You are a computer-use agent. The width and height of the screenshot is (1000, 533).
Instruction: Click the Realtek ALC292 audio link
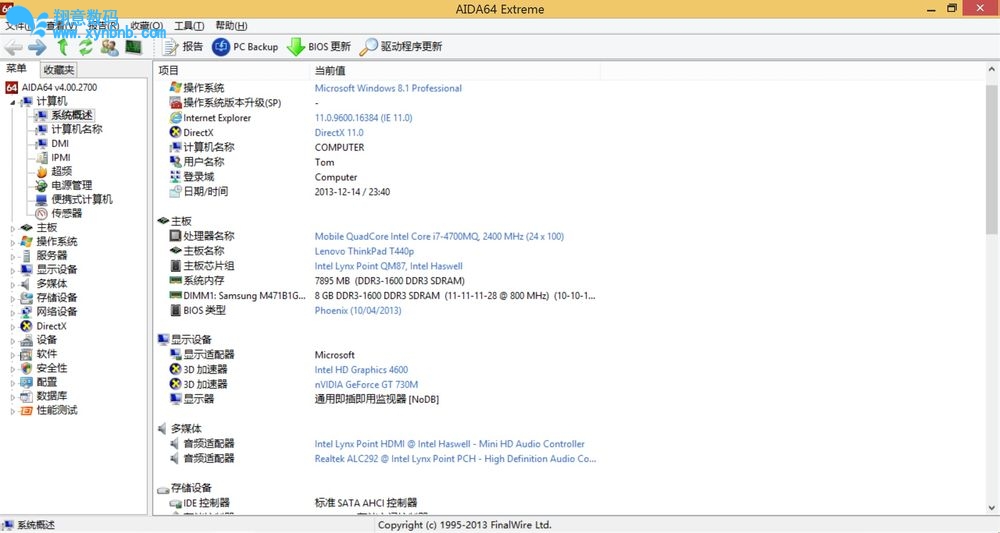455,458
